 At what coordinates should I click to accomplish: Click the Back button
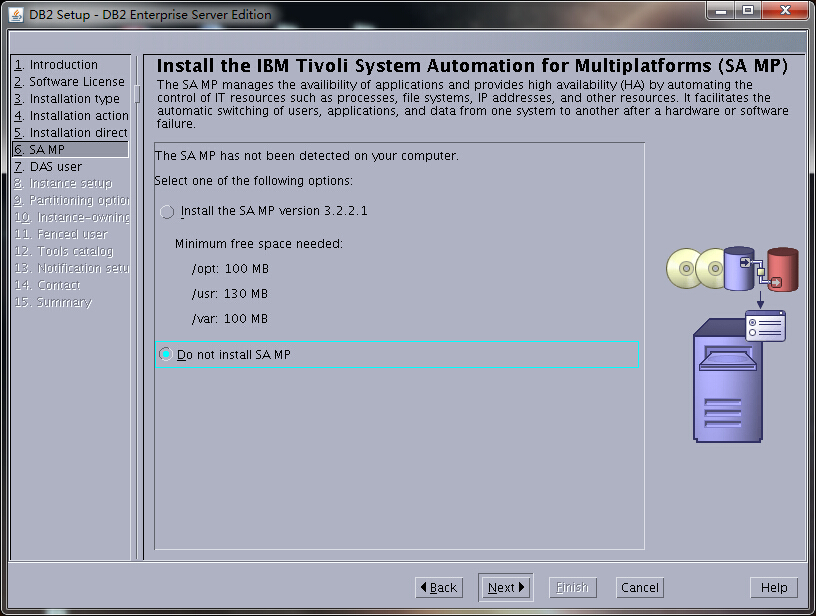click(x=439, y=587)
